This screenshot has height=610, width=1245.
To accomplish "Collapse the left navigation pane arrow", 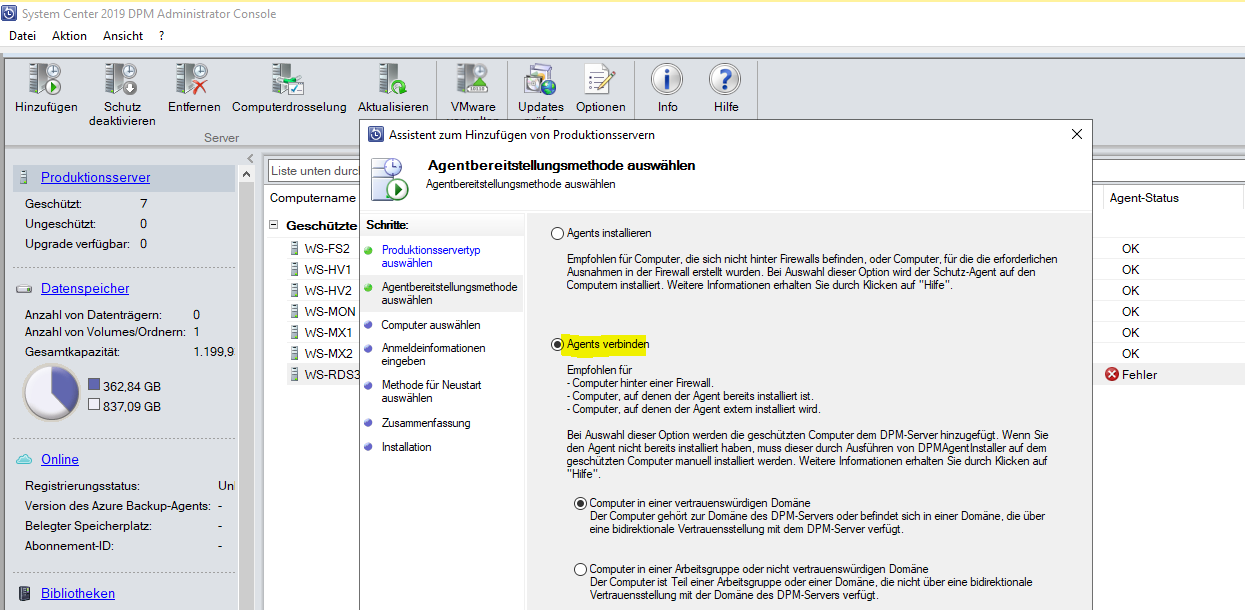I will coord(251,160).
